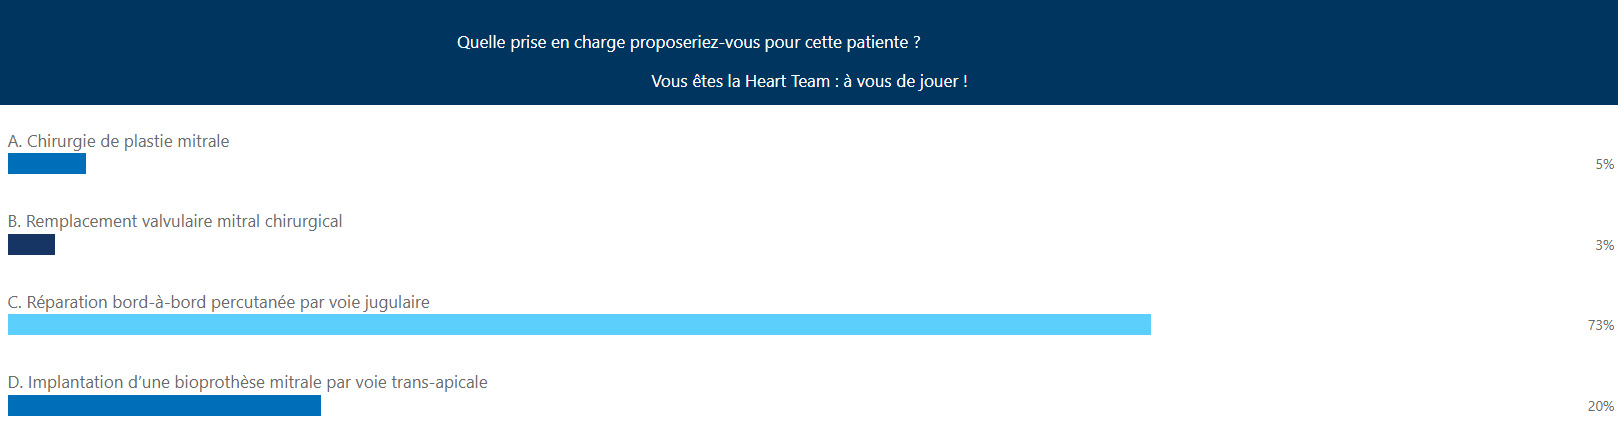Click the 5% percentage label

pyautogui.click(x=1604, y=164)
